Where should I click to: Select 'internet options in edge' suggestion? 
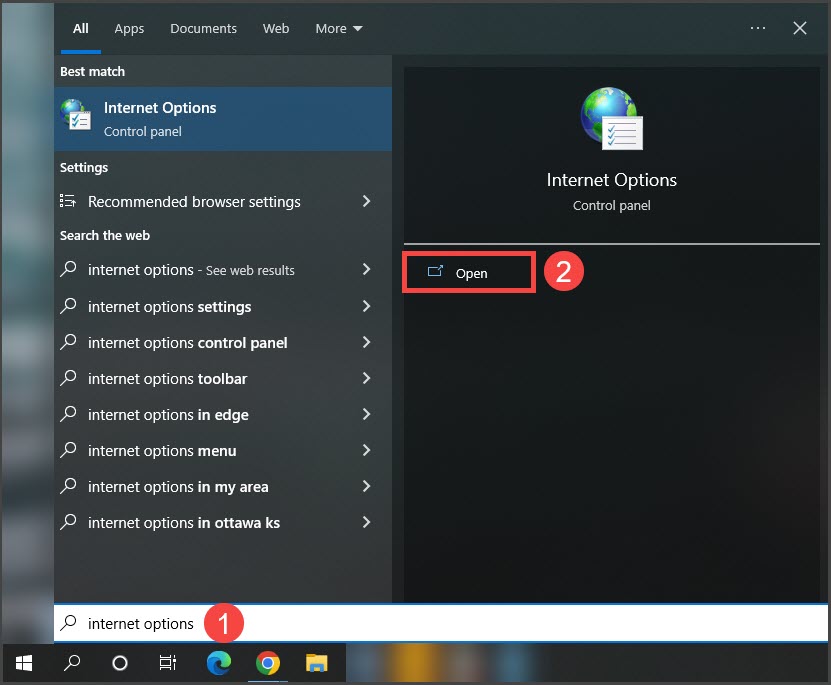pyautogui.click(x=223, y=414)
